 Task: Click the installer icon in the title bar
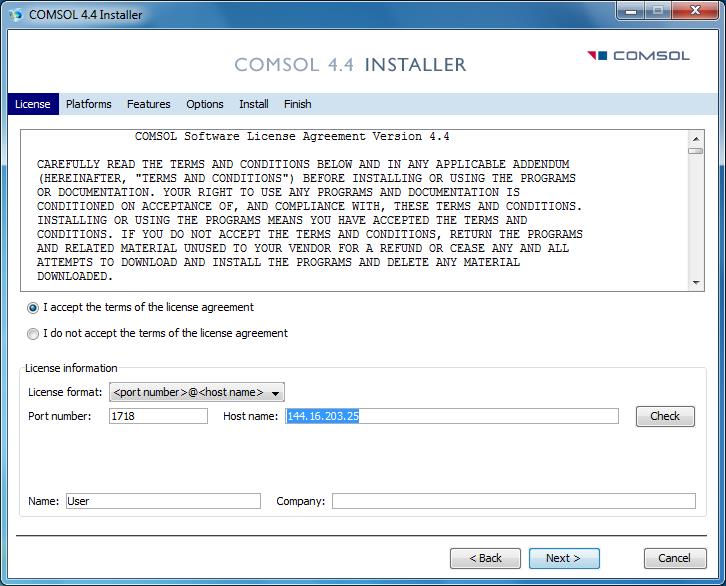click(x=15, y=14)
